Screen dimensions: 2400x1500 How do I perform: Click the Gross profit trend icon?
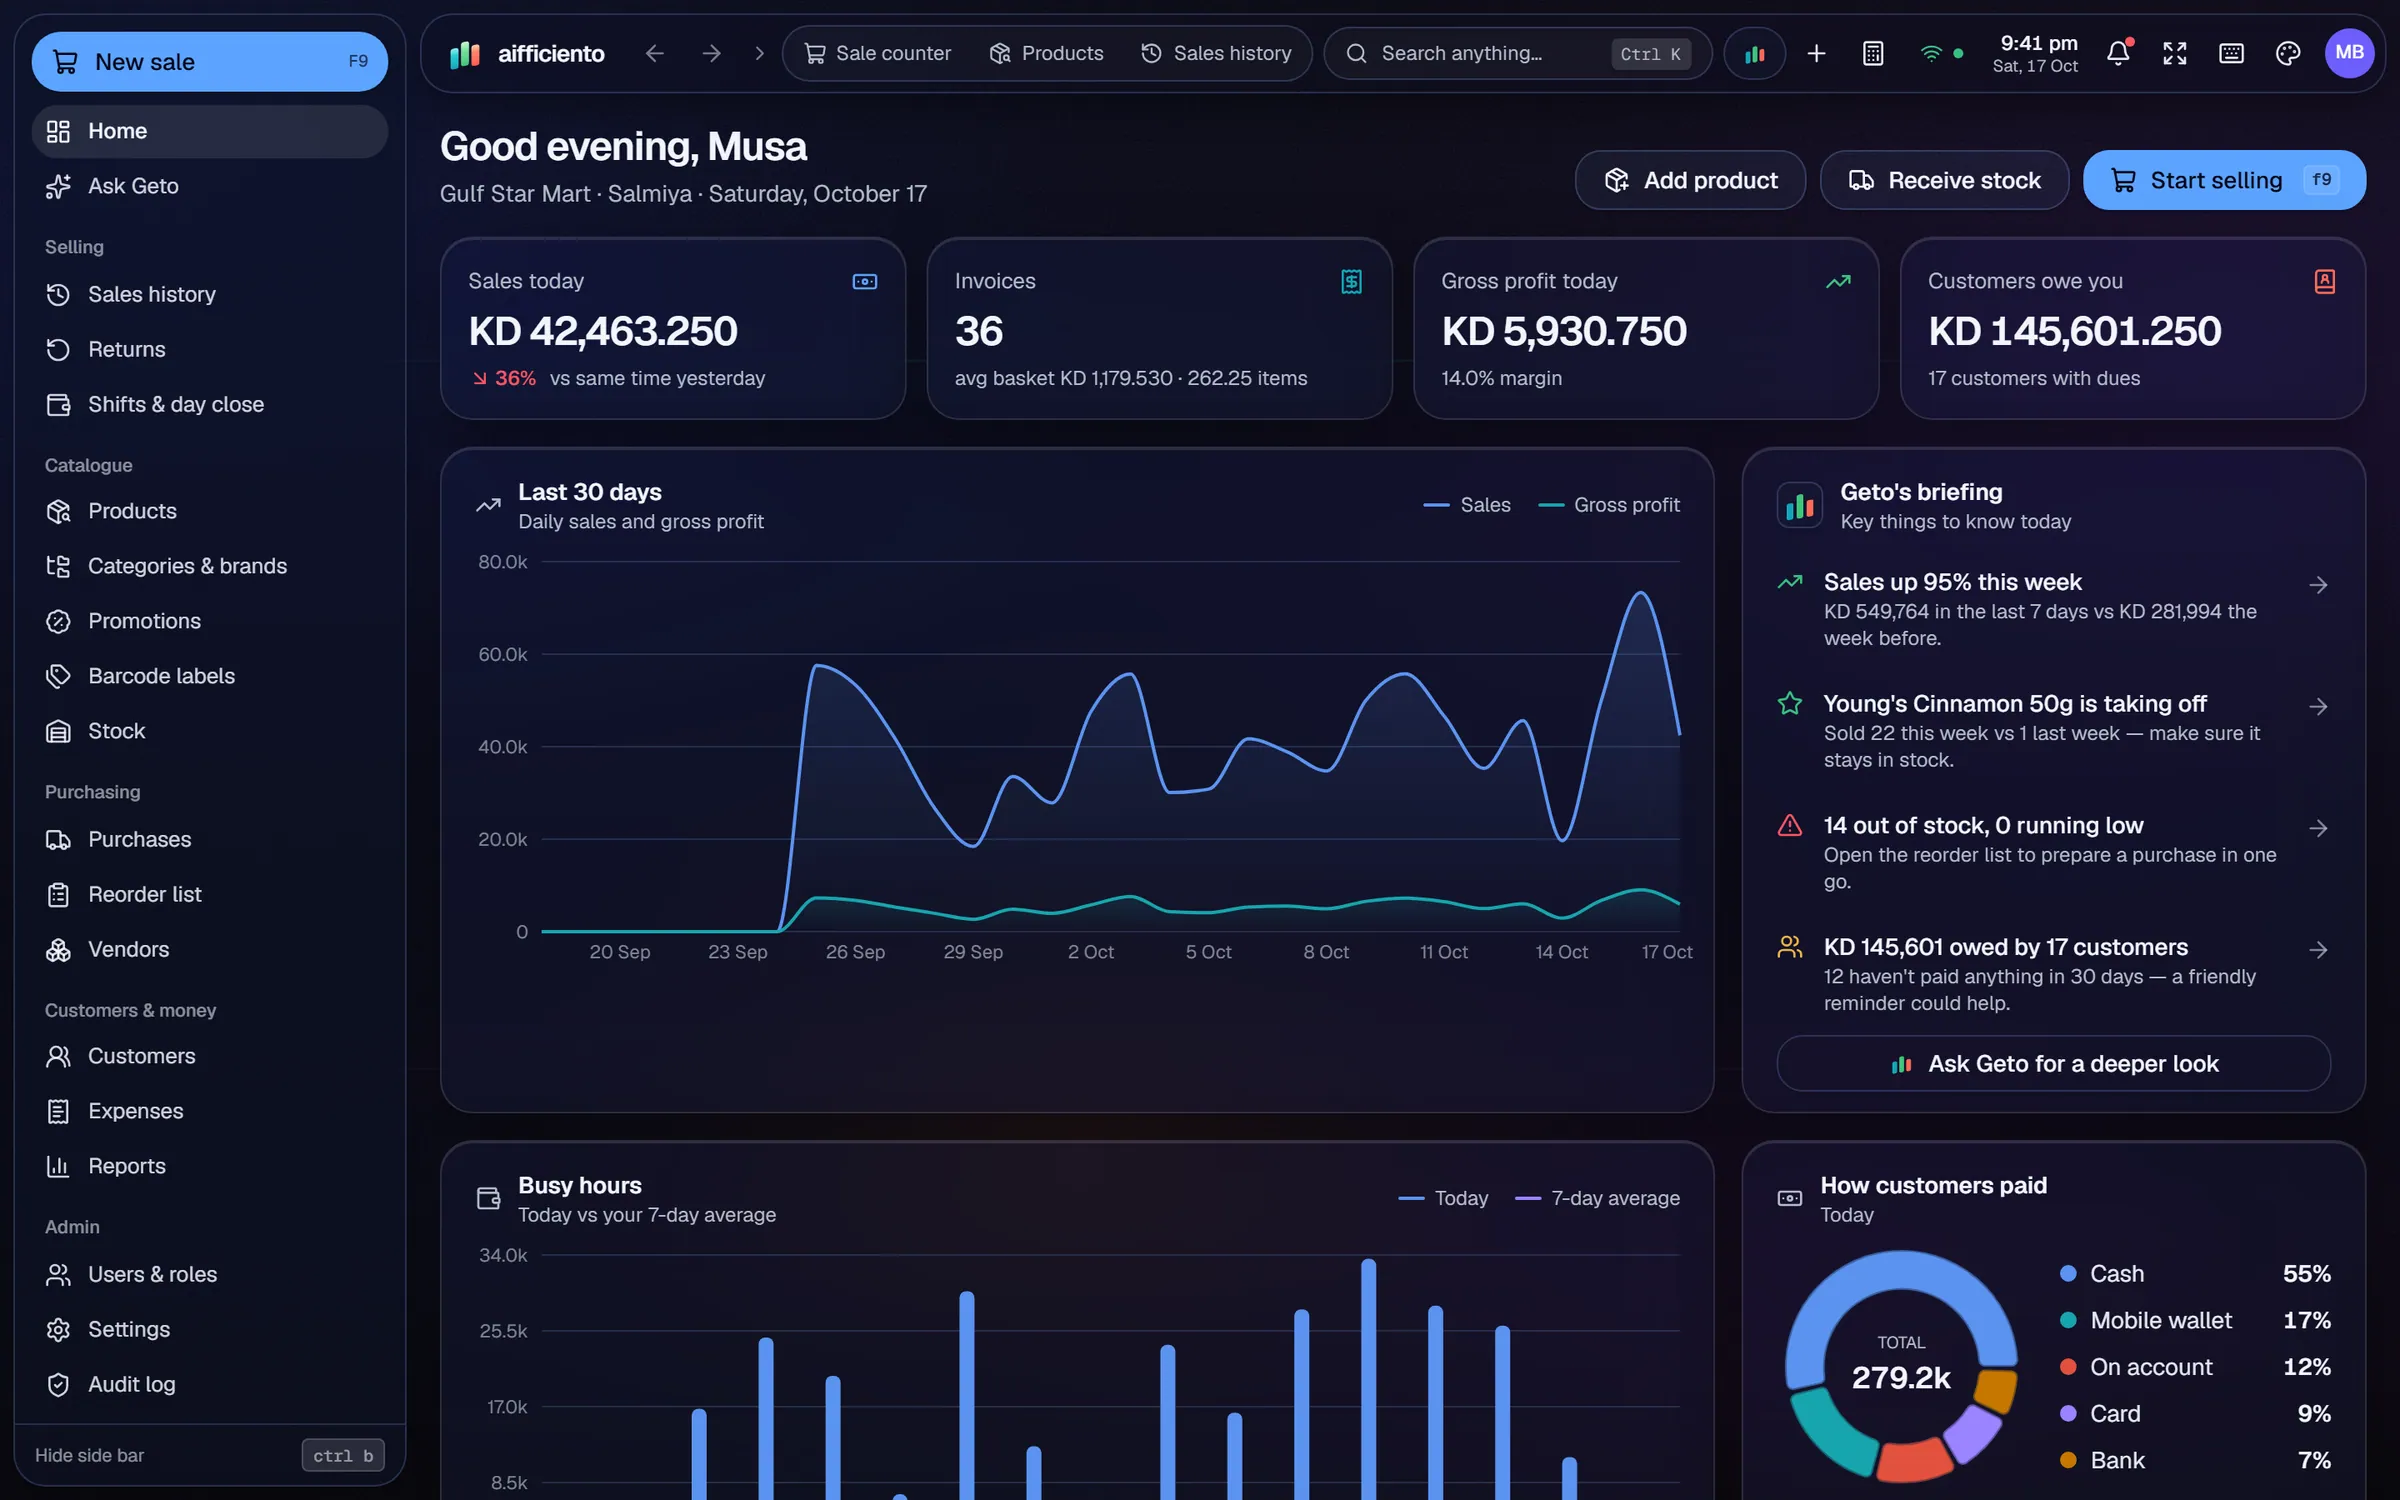point(1838,282)
